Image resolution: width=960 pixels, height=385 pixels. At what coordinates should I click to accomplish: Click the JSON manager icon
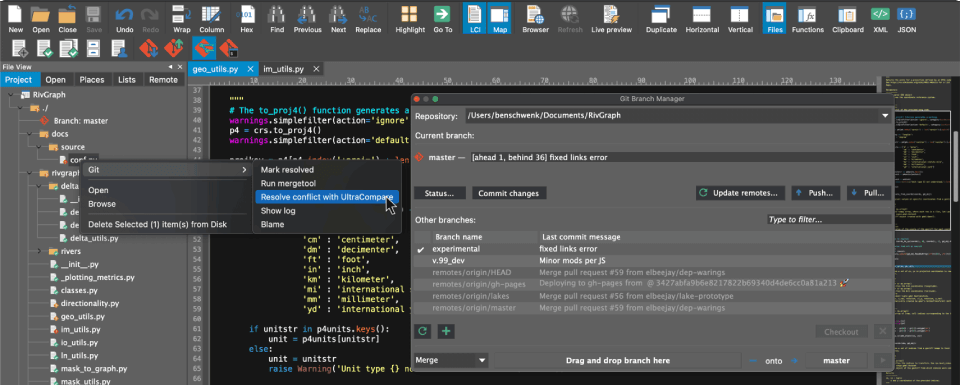click(906, 19)
